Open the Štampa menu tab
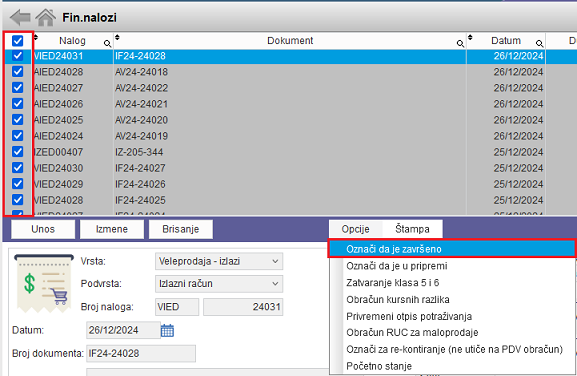The image size is (577, 376). (412, 229)
